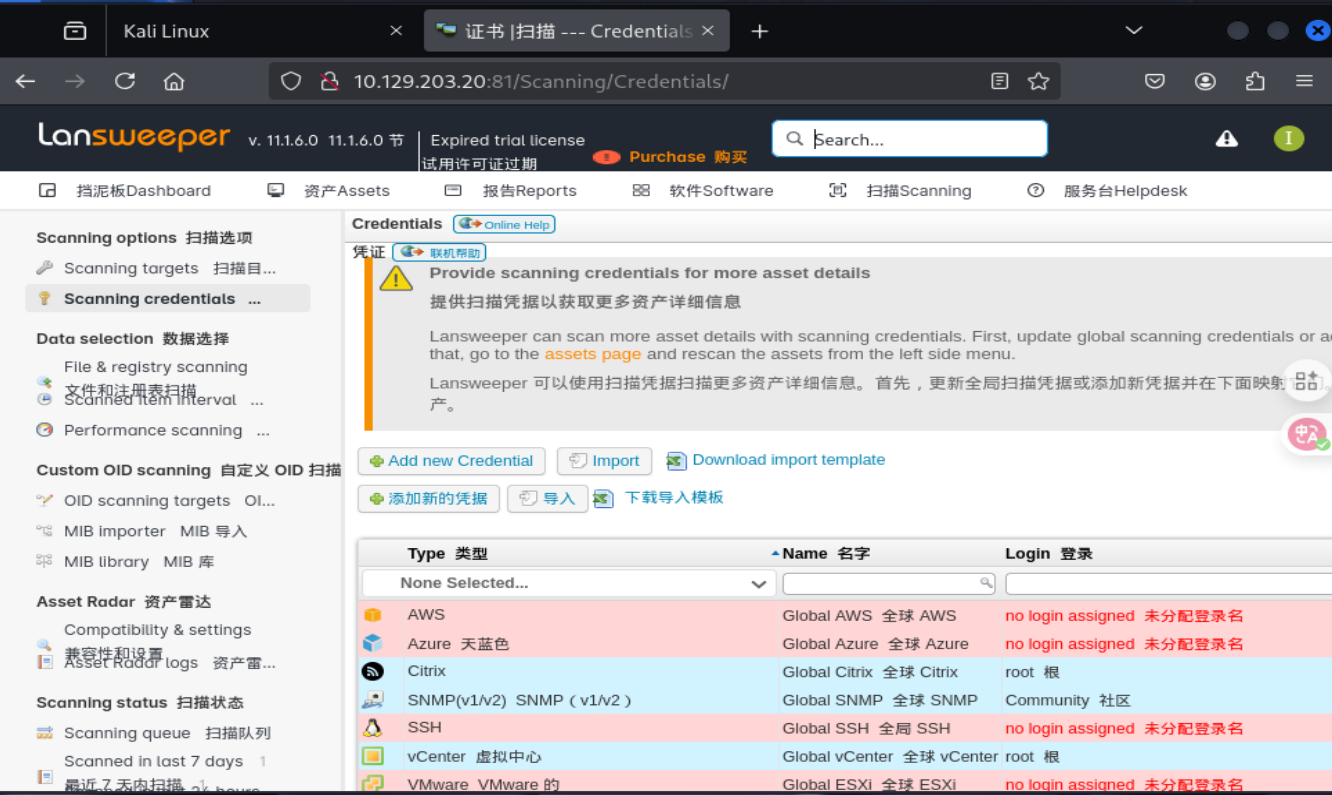The width and height of the screenshot is (1332, 795).
Task: Click the 导入 button
Action: (x=546, y=498)
